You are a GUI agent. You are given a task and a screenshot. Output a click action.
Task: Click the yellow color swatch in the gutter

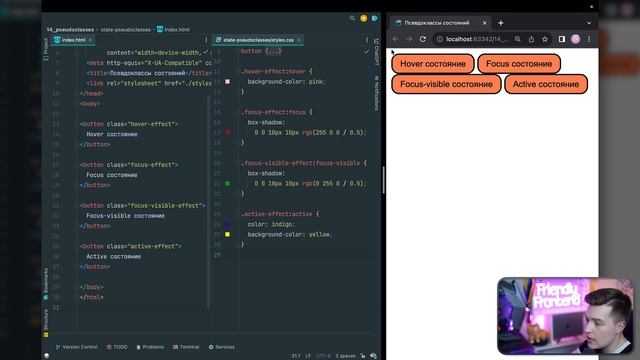(x=228, y=234)
